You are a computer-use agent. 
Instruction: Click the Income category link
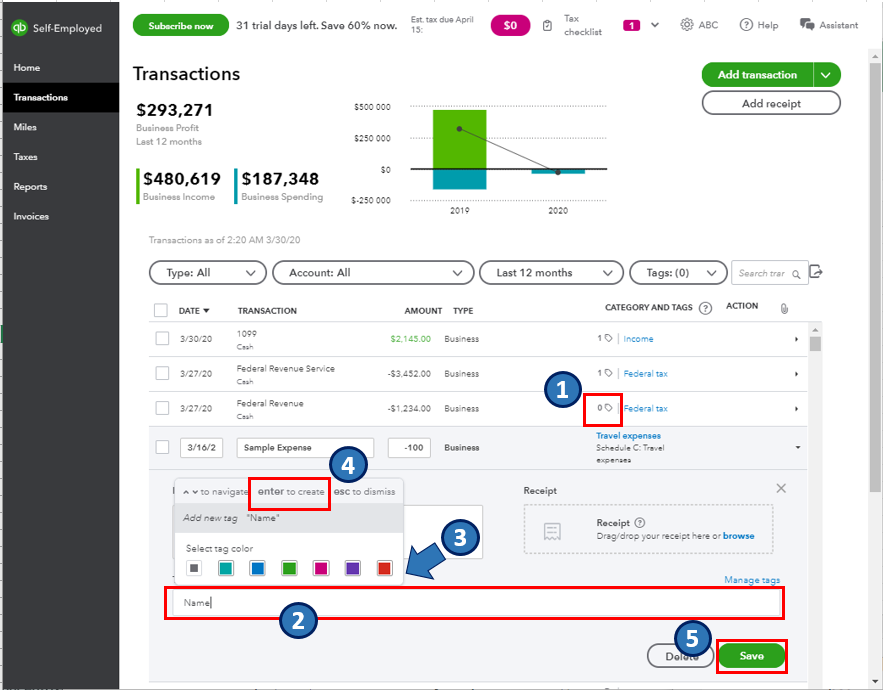[x=638, y=339]
